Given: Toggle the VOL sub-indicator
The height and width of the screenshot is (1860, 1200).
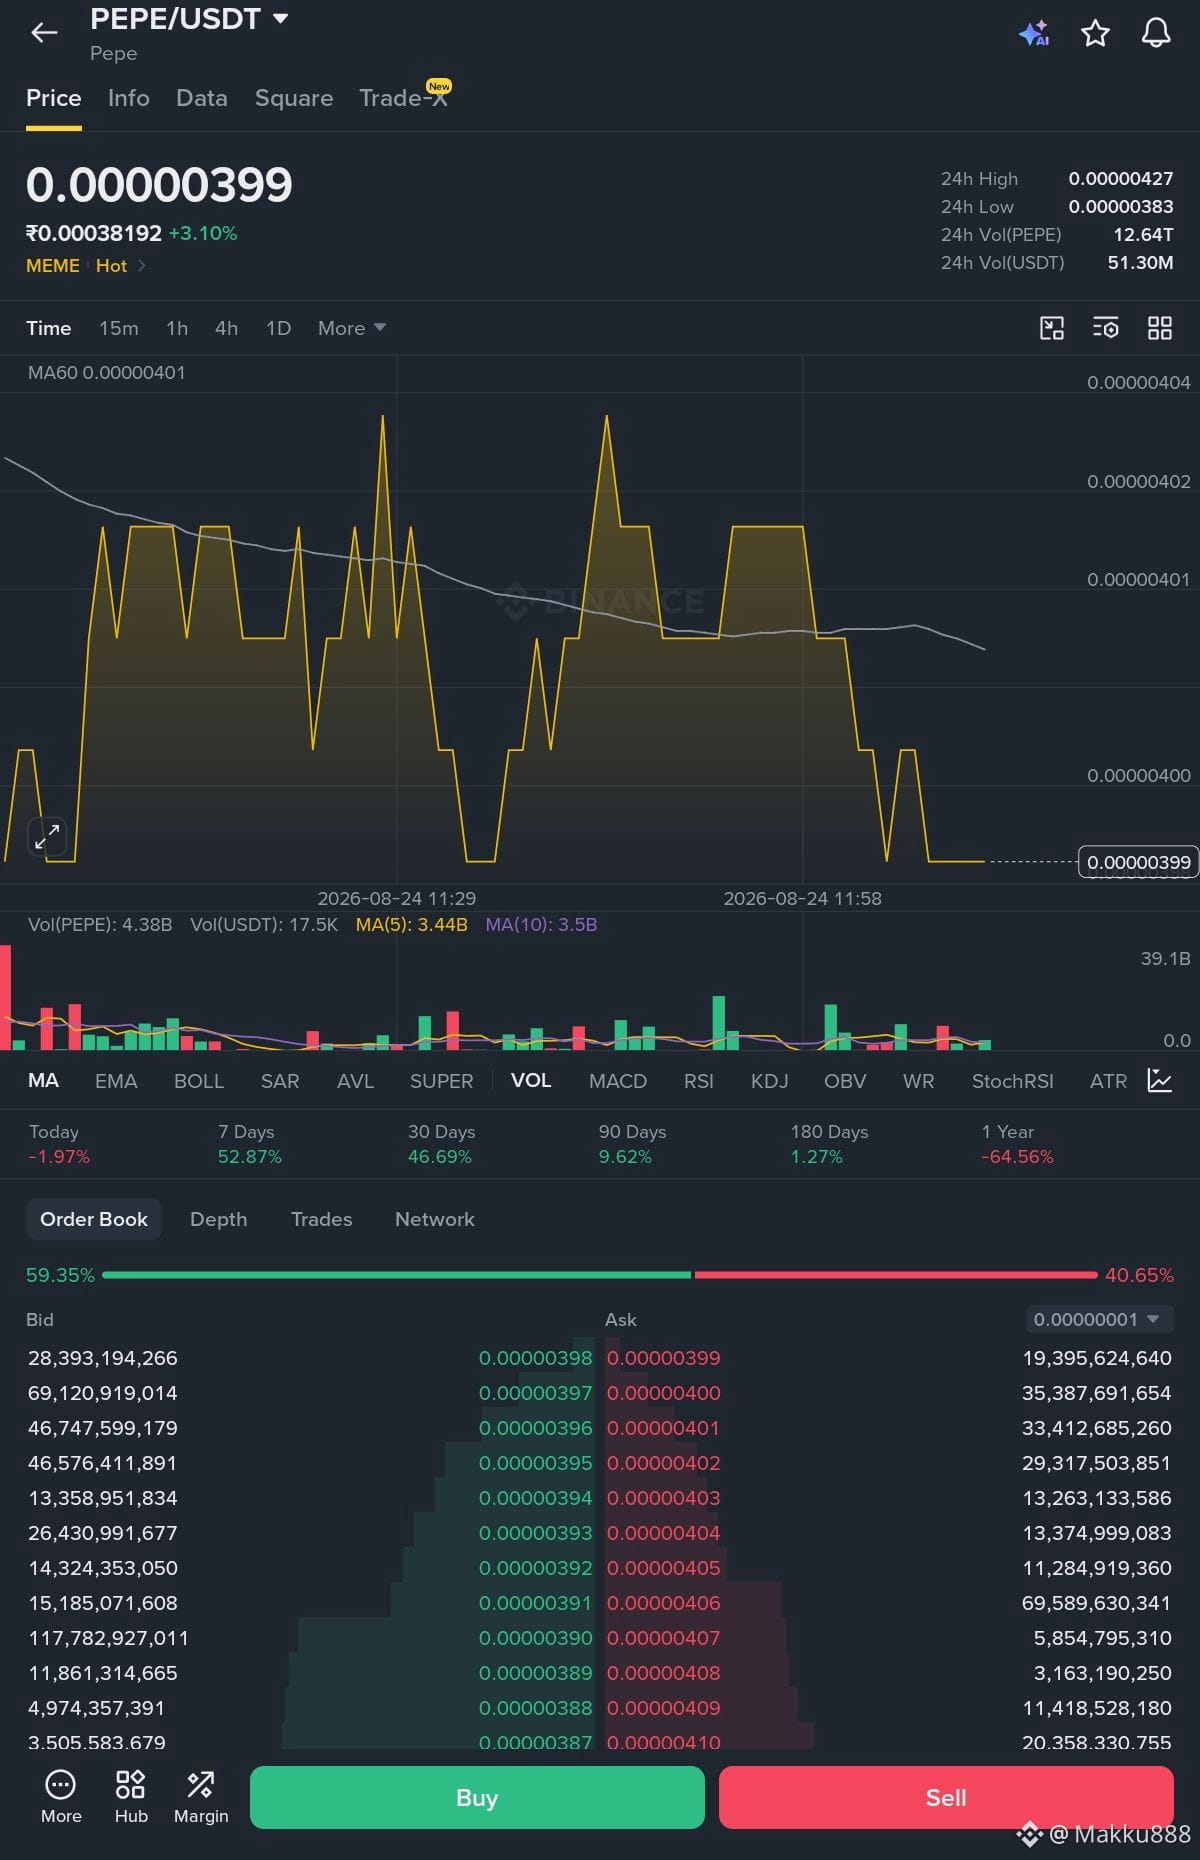Looking at the screenshot, I should point(531,1081).
